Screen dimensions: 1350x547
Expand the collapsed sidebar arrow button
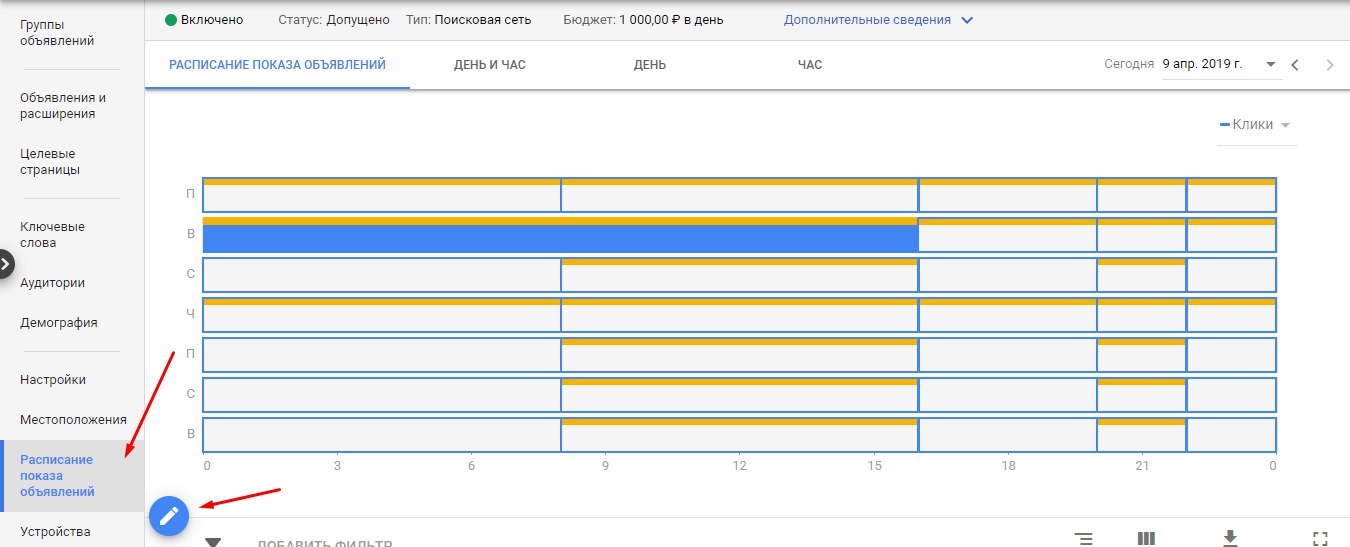[6, 264]
